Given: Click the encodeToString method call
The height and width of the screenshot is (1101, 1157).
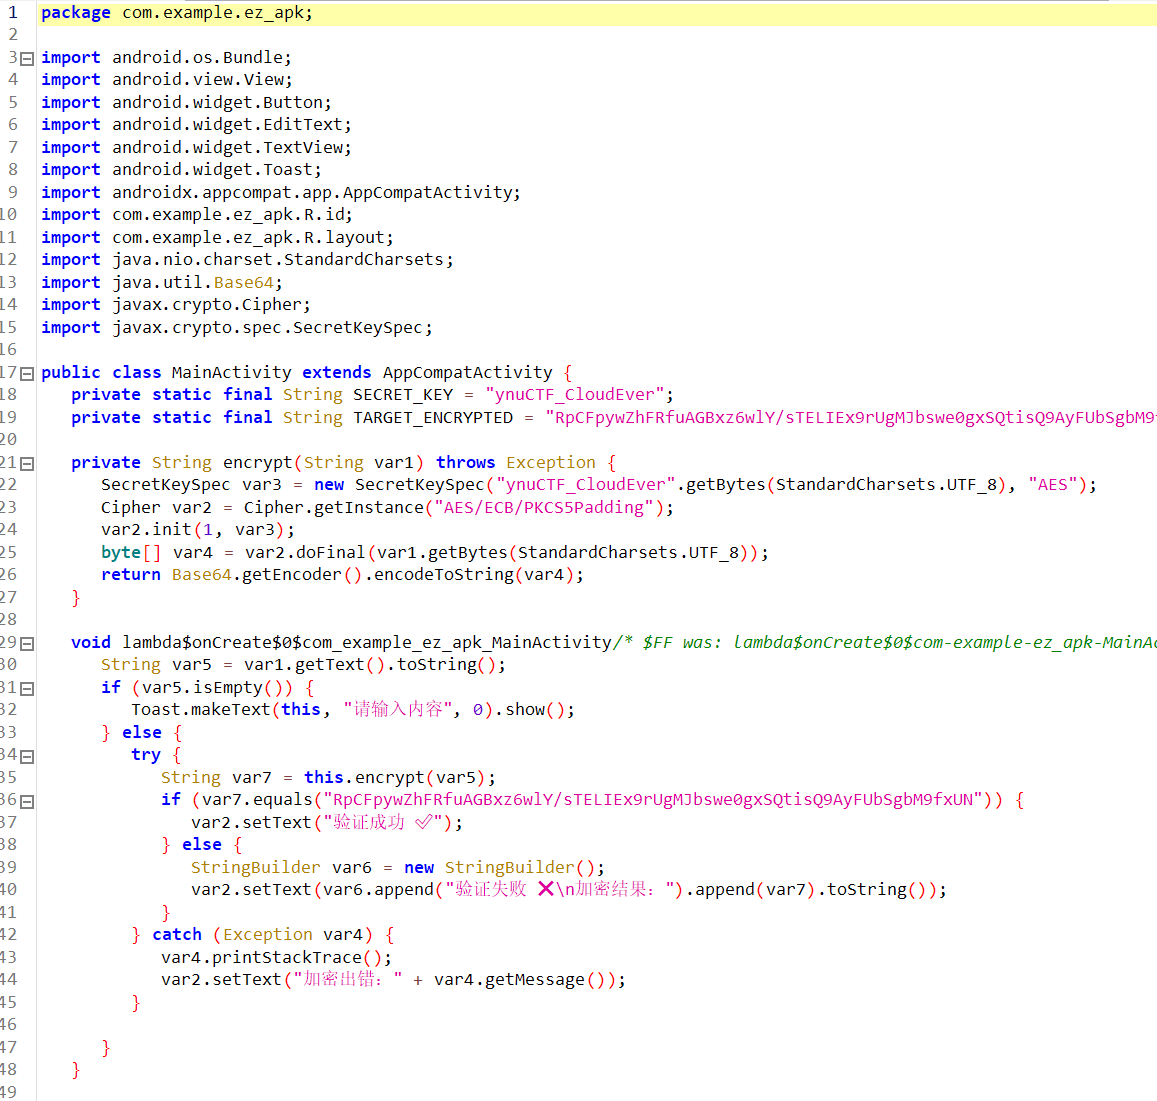Looking at the screenshot, I should [x=443, y=575].
